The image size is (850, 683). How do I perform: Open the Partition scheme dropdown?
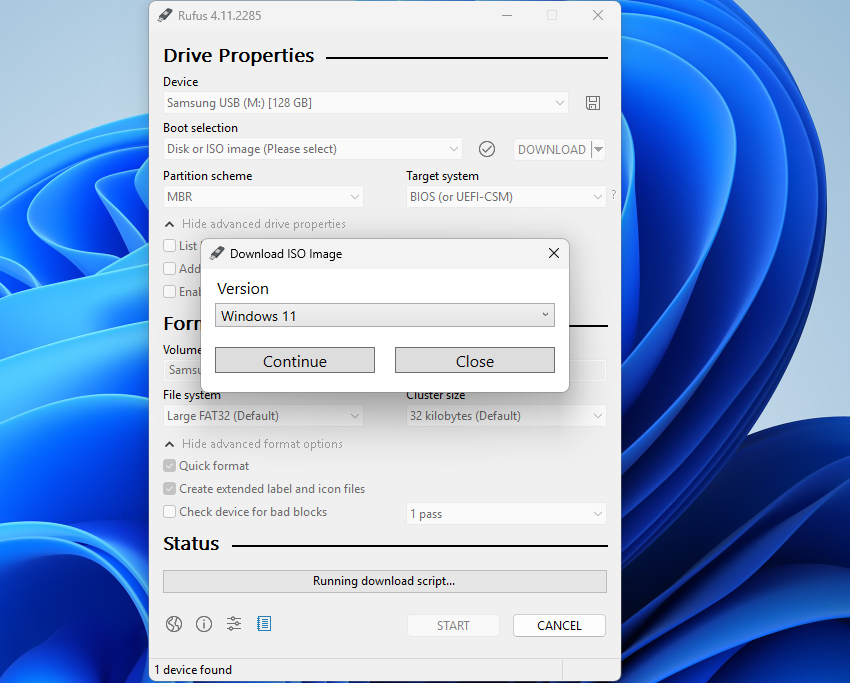[263, 196]
